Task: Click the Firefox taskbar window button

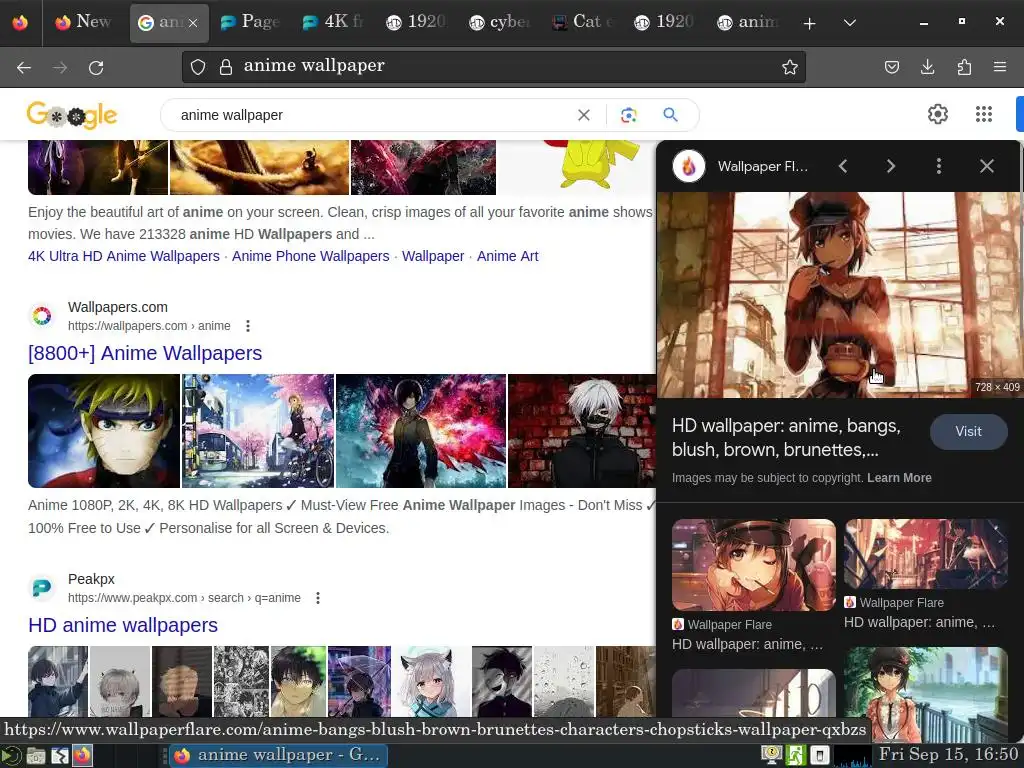Action: pyautogui.click(x=279, y=756)
